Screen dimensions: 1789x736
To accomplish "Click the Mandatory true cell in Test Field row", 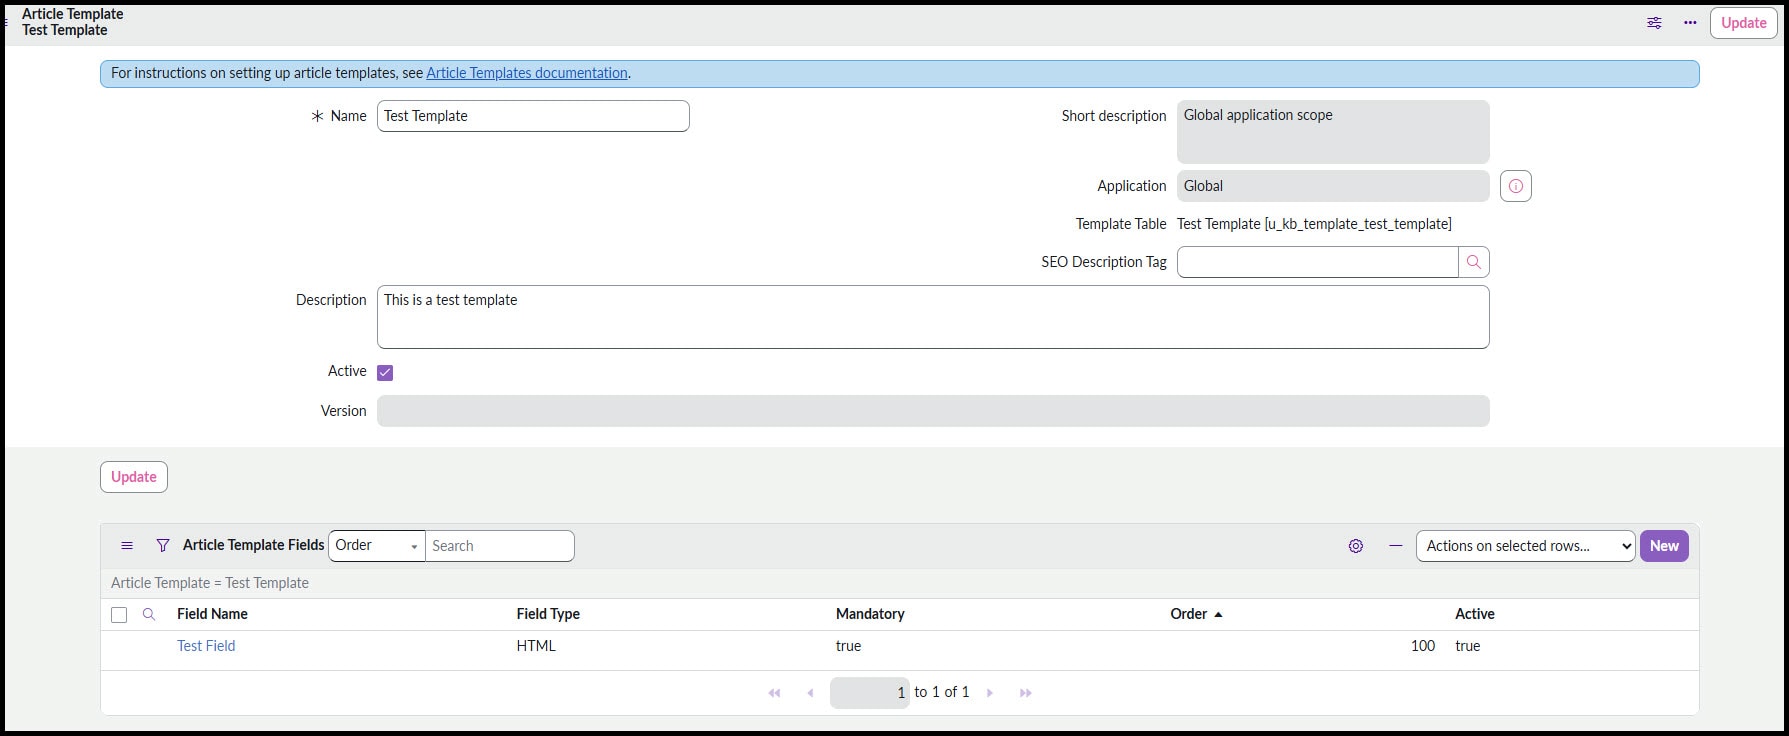I will (848, 646).
